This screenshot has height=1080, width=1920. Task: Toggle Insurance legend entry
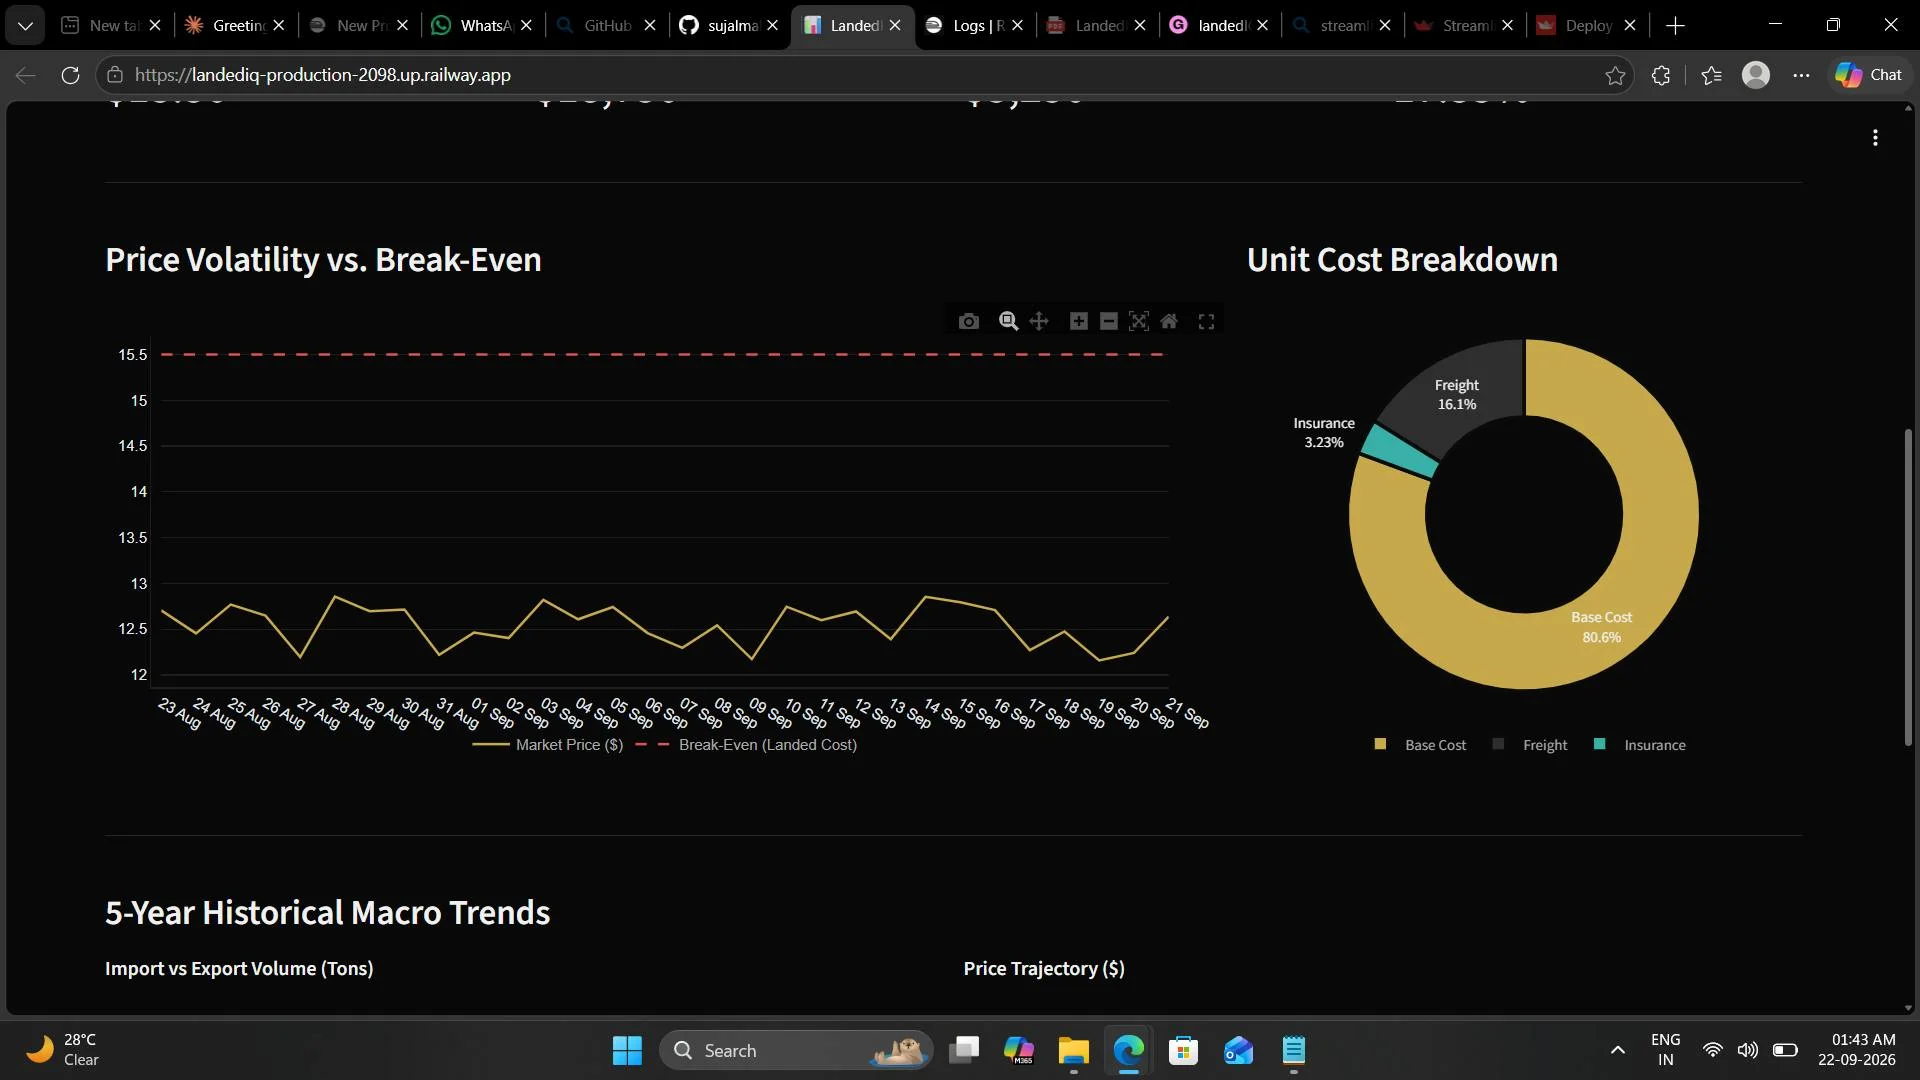tap(1640, 745)
